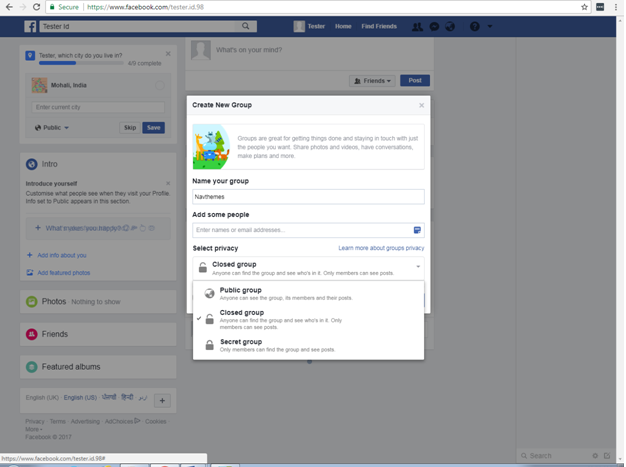Screen dimensions: 626x467
Task: Open Learn more about groups privacy link
Action: click(x=381, y=248)
